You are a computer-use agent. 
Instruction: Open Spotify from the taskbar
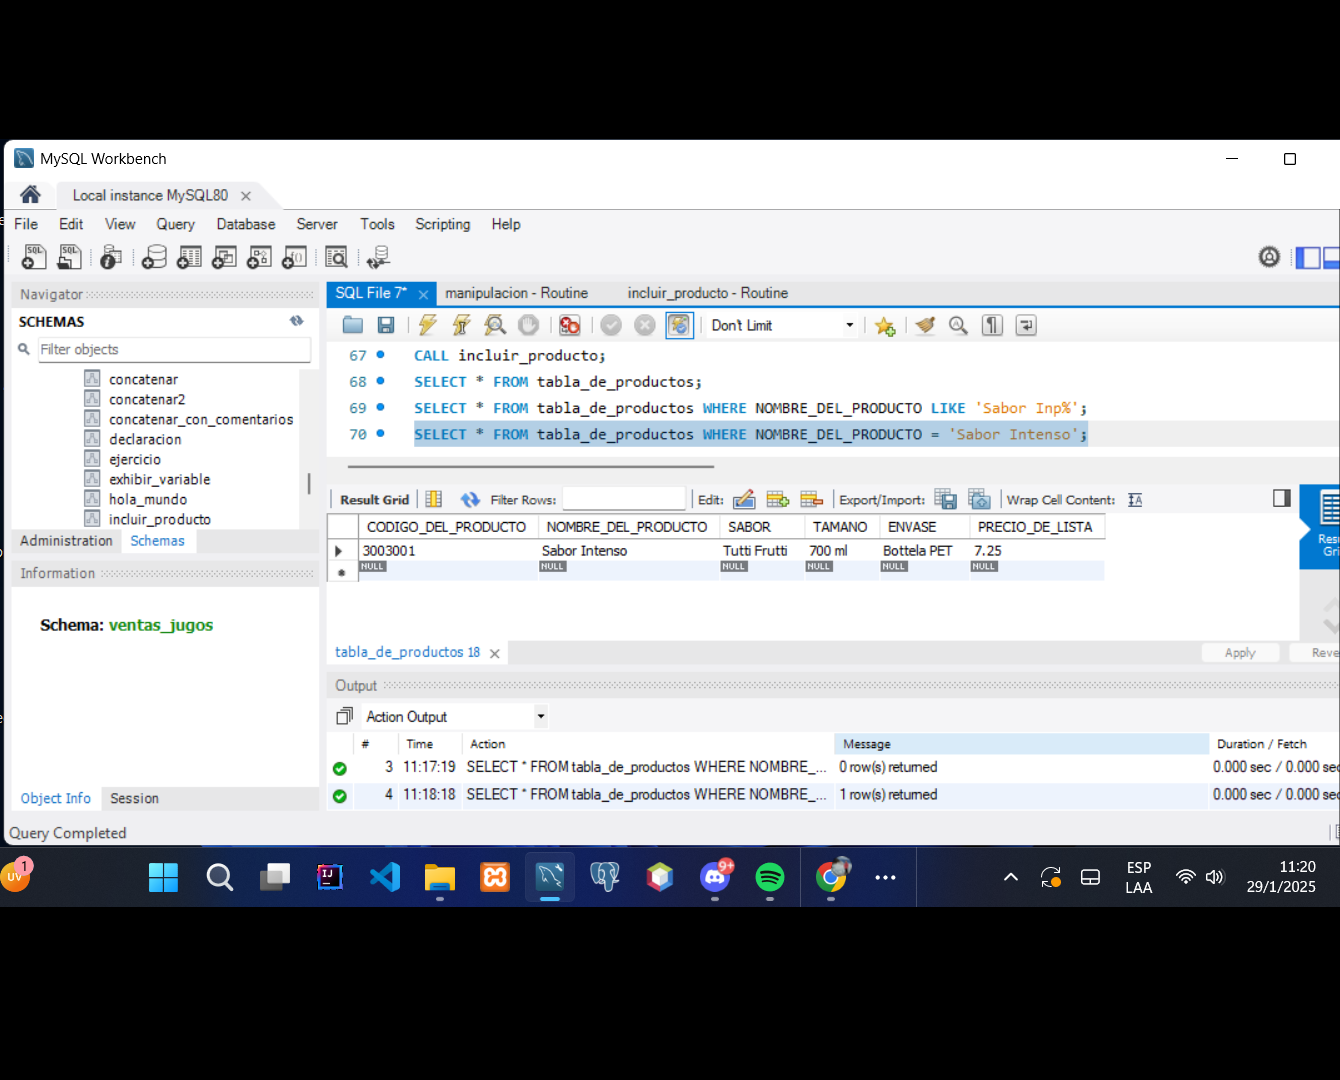coord(770,877)
